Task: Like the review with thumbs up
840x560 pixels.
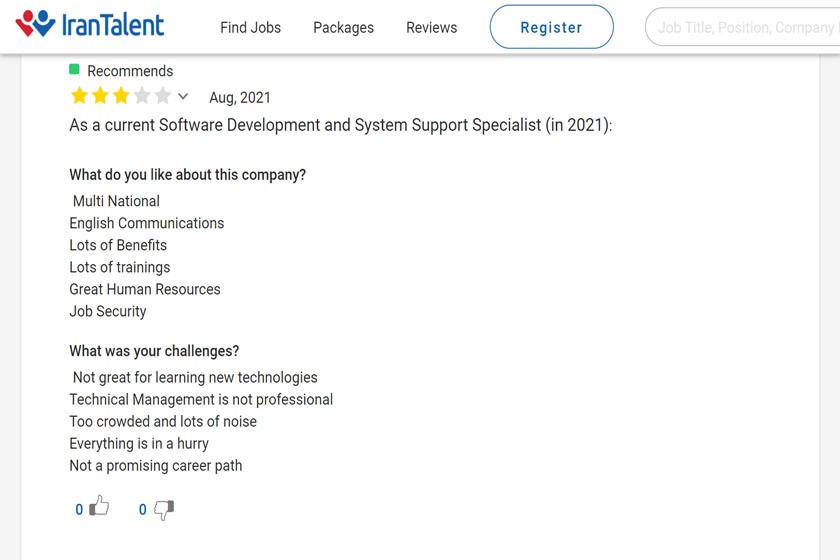Action: [x=99, y=507]
